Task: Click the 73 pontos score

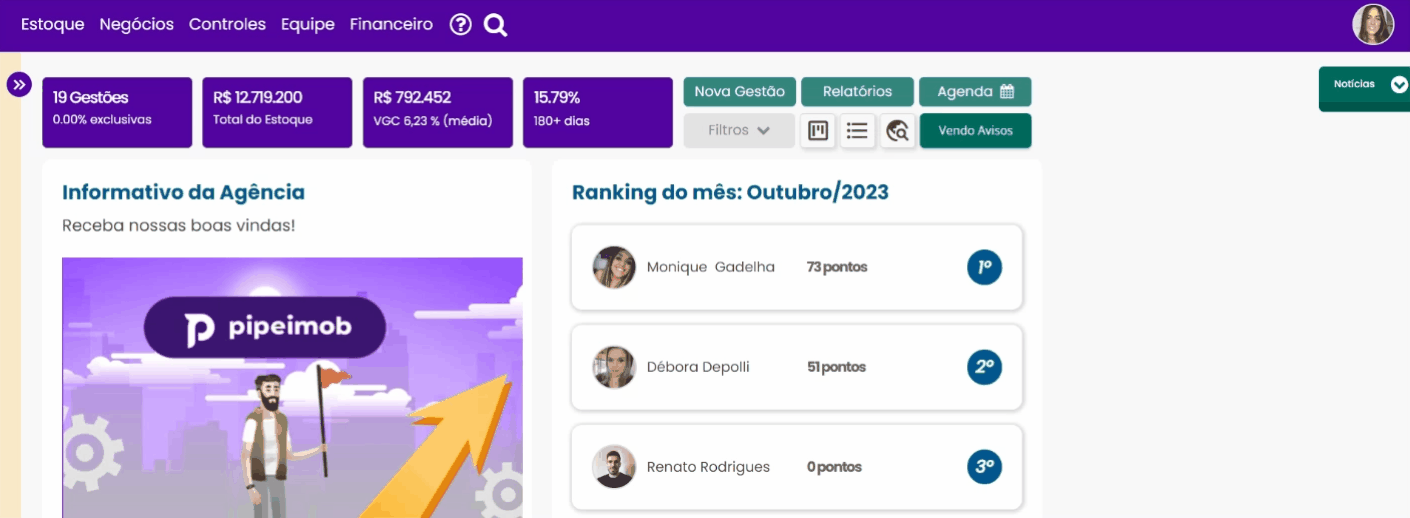Action: click(837, 267)
